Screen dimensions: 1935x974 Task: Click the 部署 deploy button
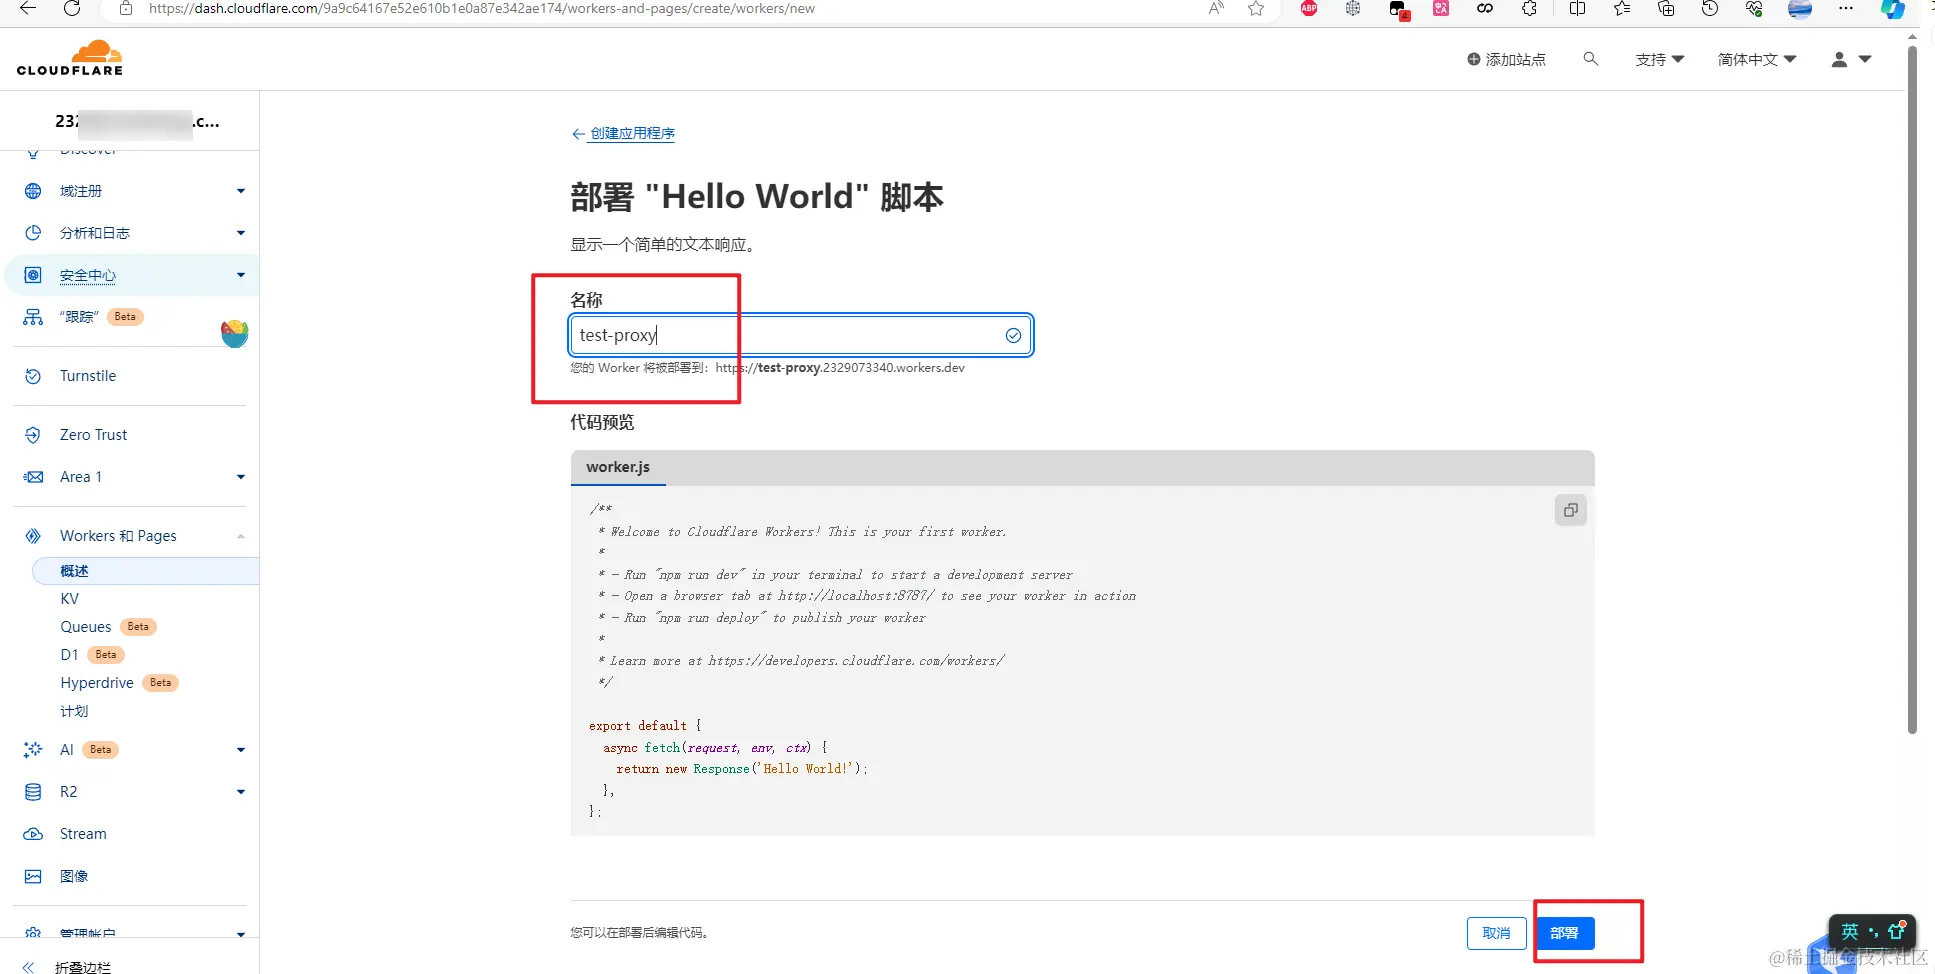pos(1565,933)
